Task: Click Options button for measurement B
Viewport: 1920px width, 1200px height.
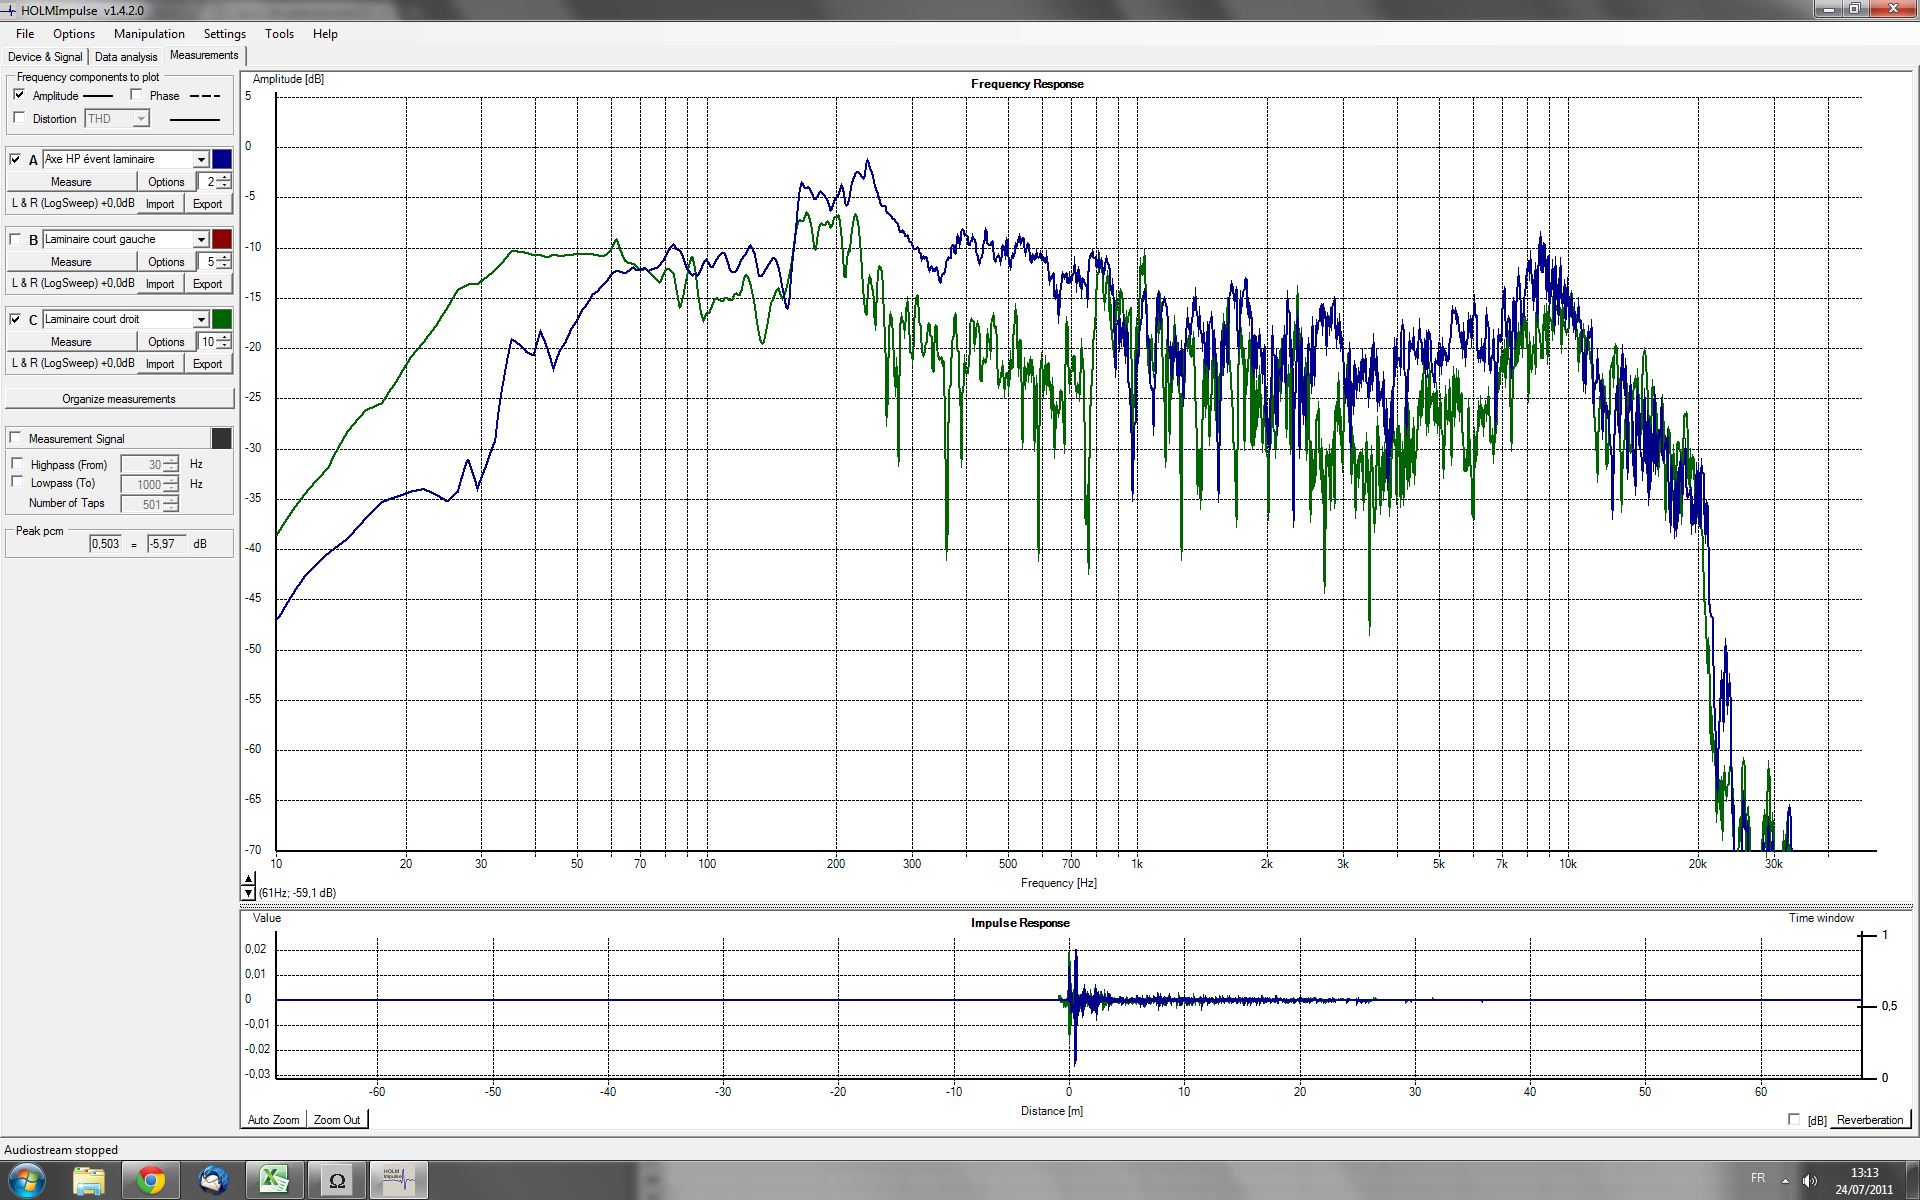Action: (166, 261)
